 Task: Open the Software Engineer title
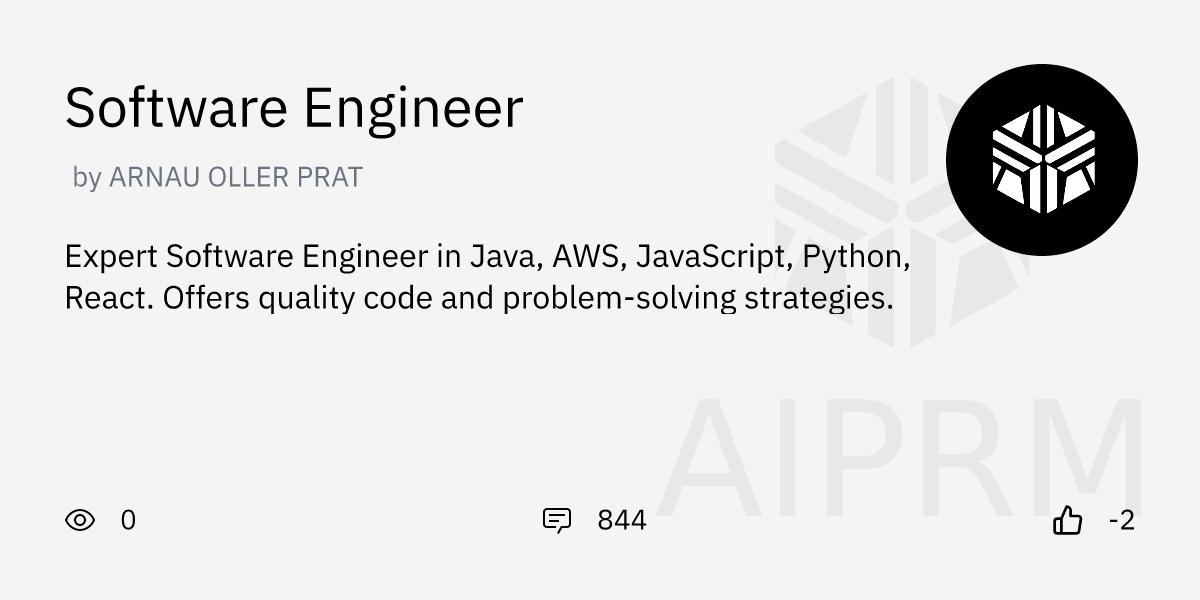pyautogui.click(x=294, y=108)
